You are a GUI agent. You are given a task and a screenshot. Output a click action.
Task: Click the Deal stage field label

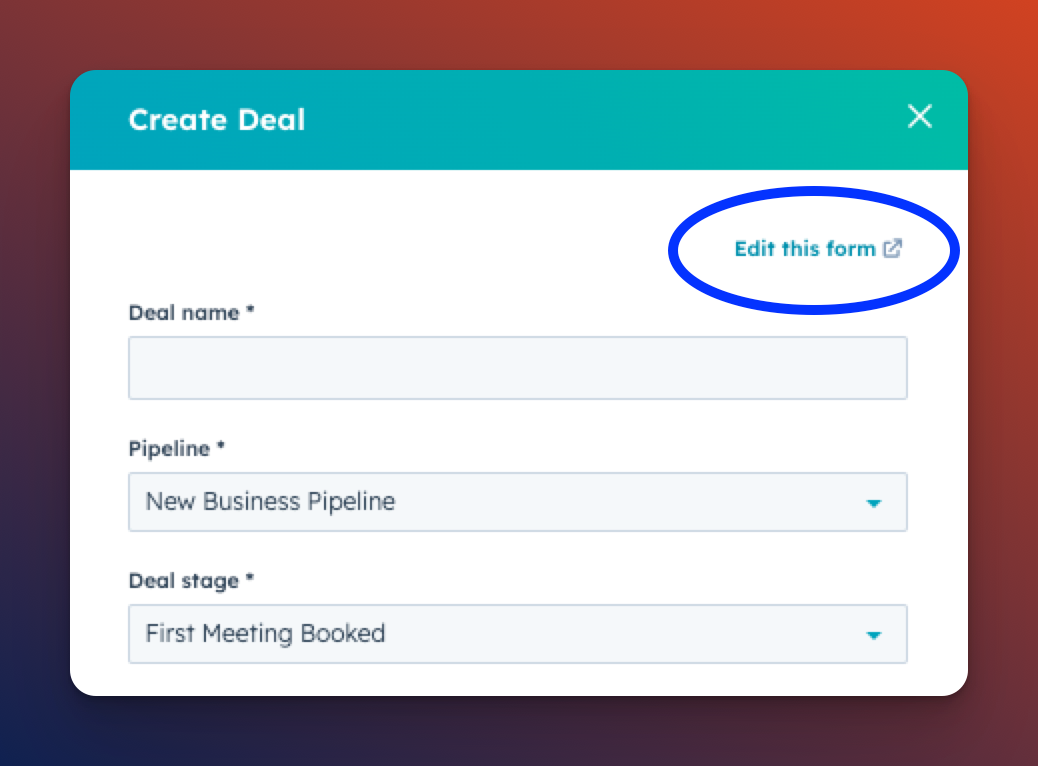[x=184, y=581]
